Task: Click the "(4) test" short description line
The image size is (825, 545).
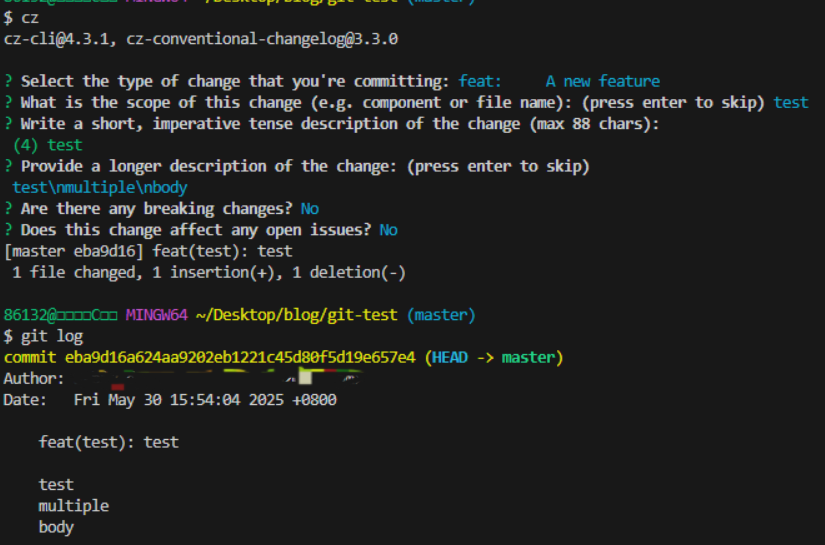Action: (48, 145)
